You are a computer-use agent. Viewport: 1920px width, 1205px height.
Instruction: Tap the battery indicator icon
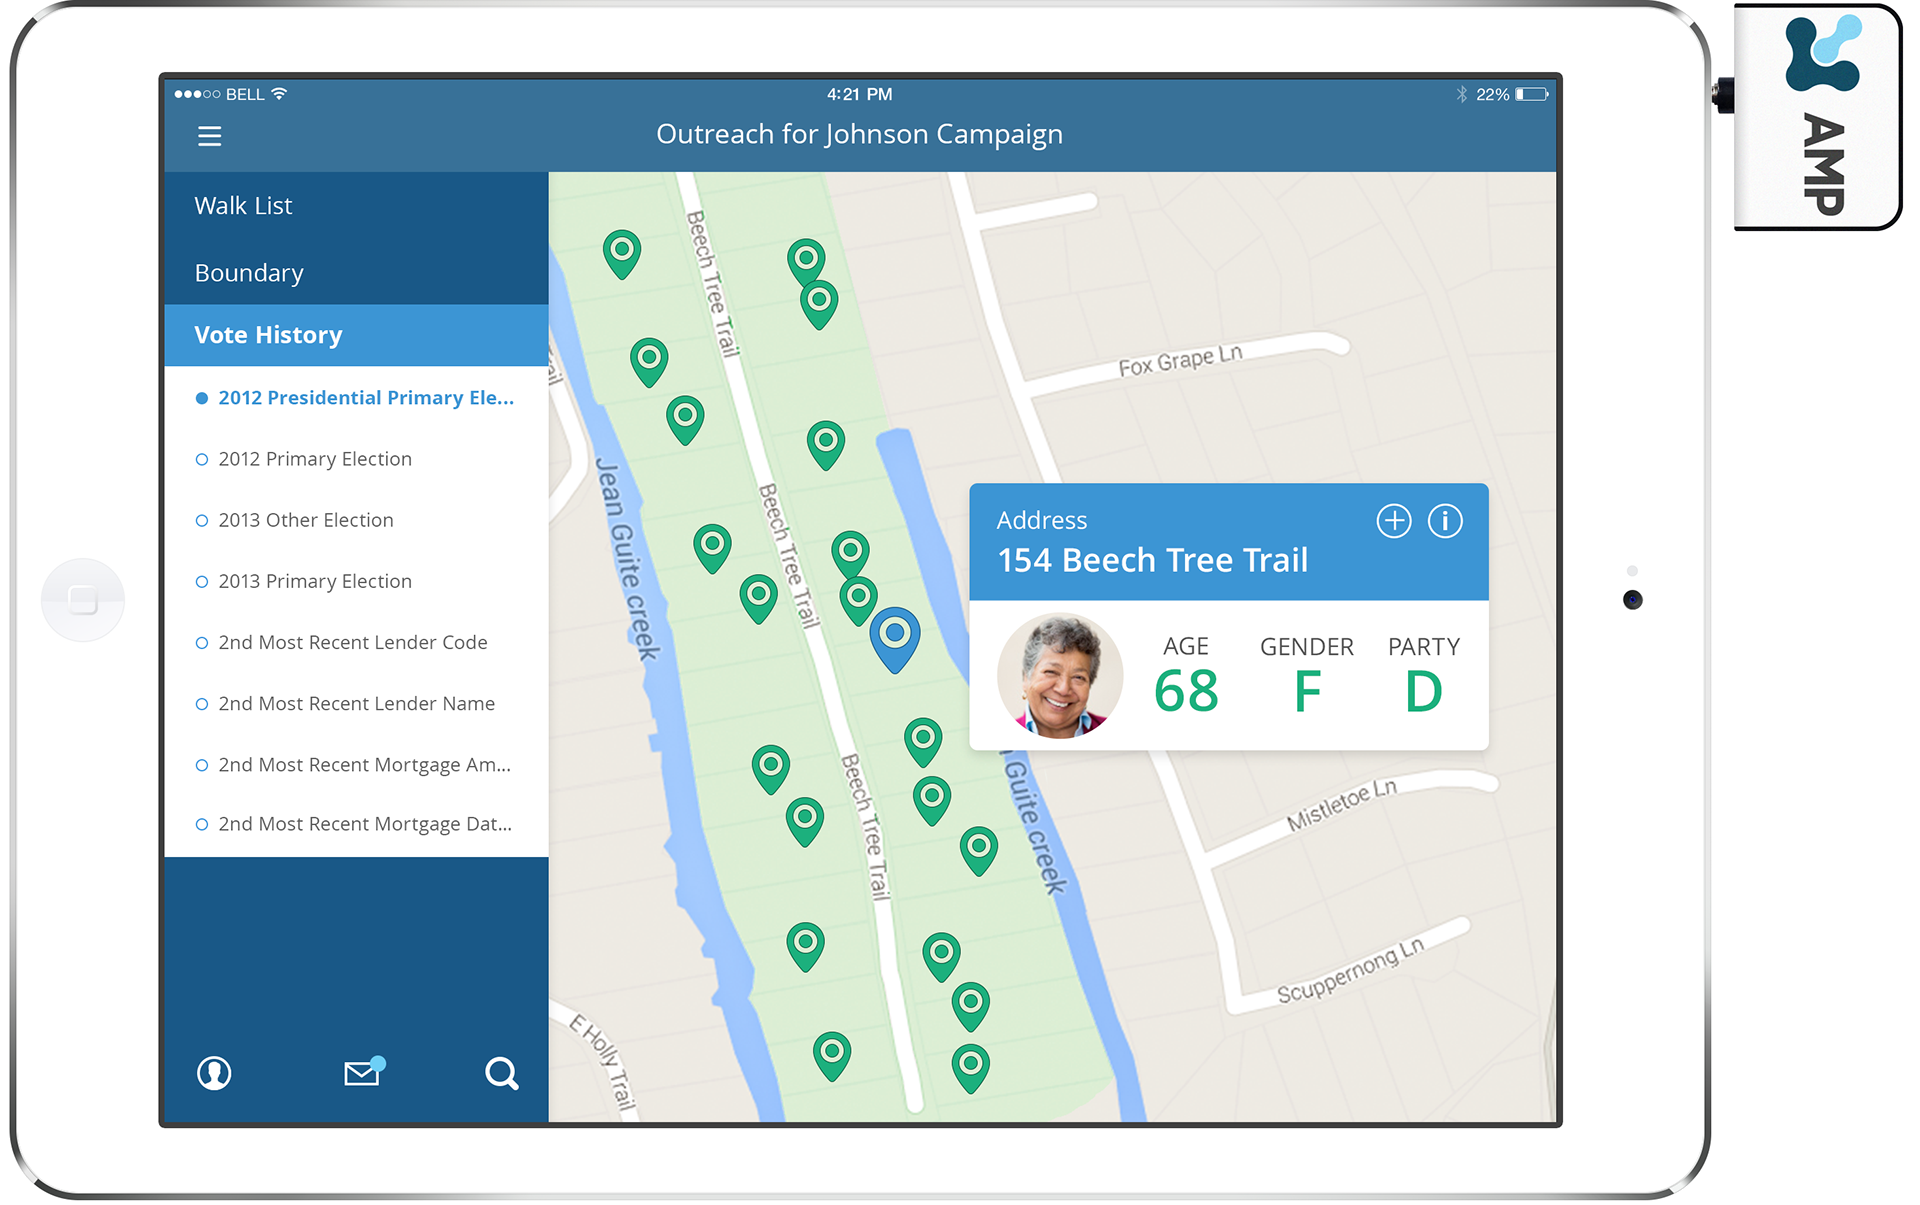[x=1532, y=94]
